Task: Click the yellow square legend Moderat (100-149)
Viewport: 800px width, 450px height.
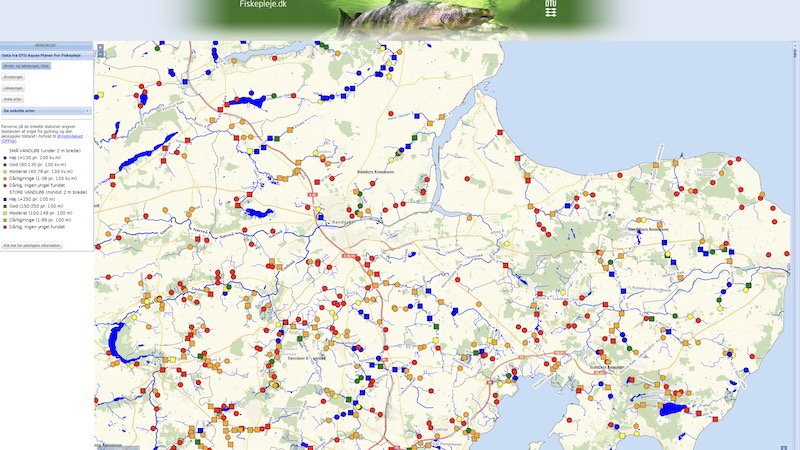Action: click(x=5, y=213)
